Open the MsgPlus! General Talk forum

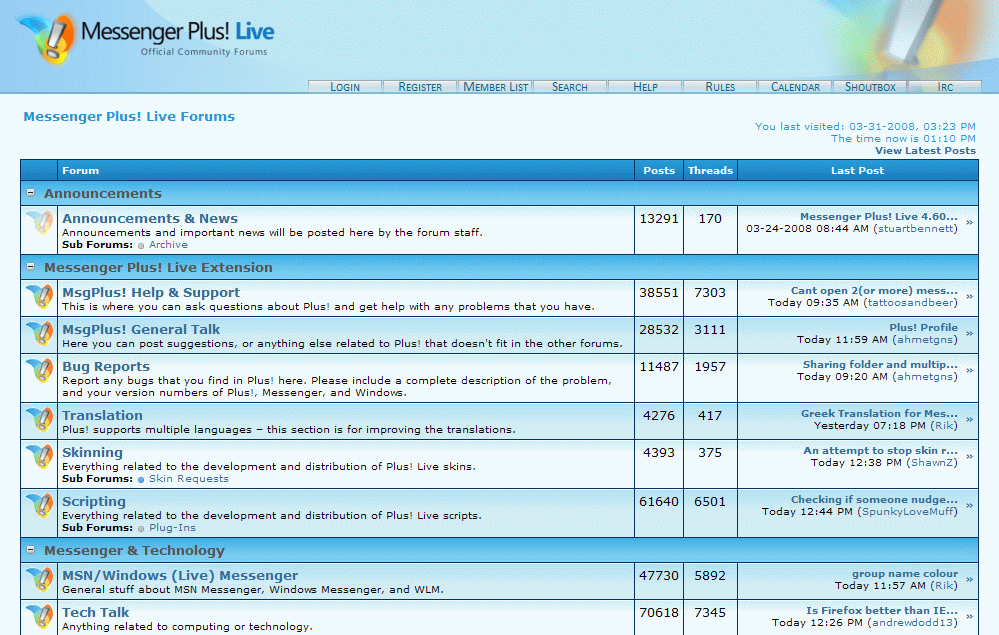click(141, 329)
